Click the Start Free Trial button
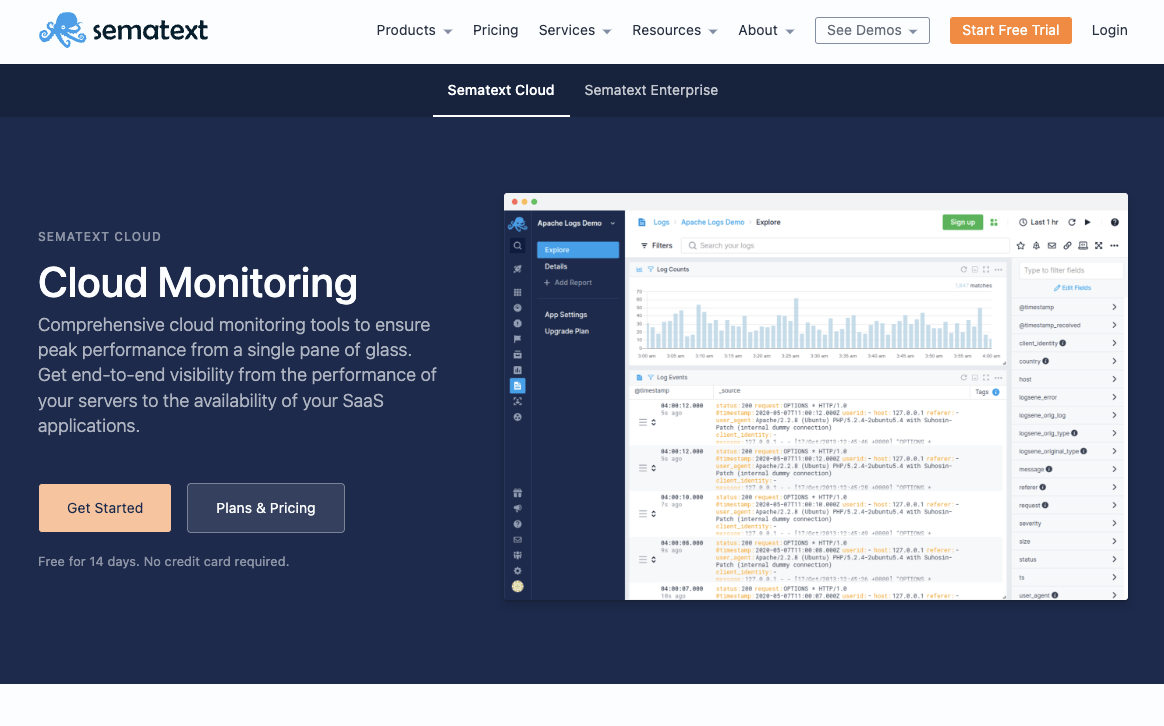The image size is (1164, 726). 1010,30
